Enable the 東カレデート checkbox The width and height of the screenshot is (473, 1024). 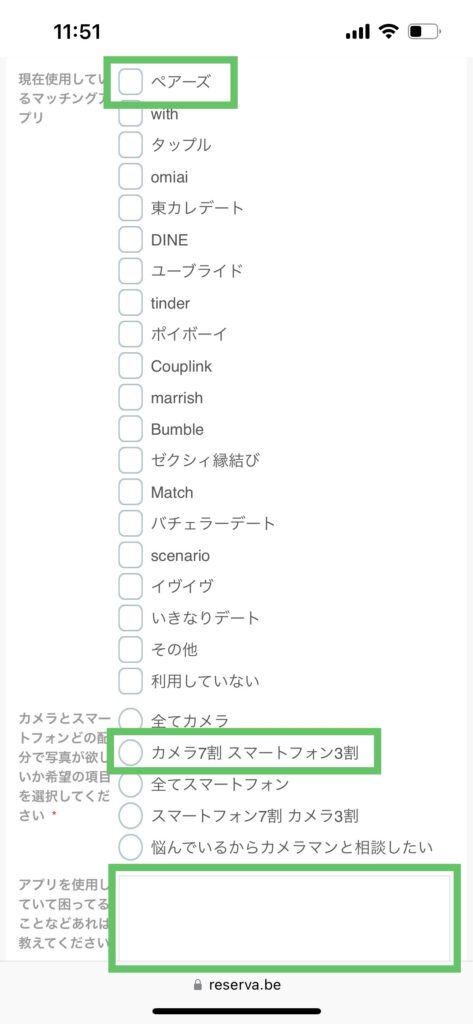tap(131, 208)
